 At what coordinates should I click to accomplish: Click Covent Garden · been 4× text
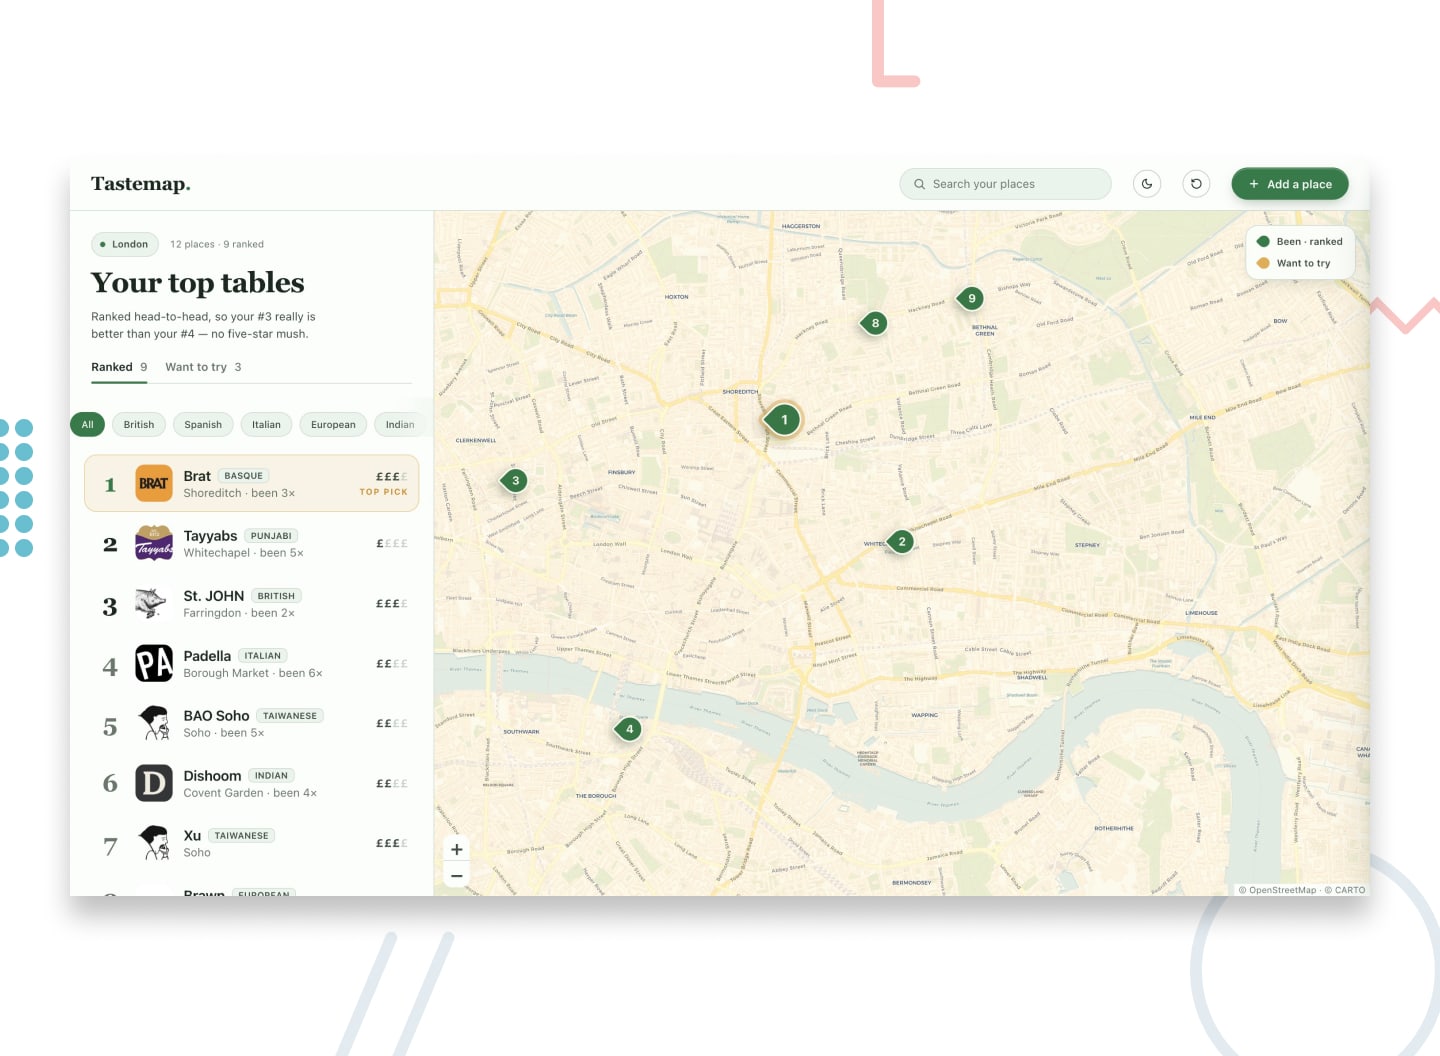pyautogui.click(x=250, y=793)
